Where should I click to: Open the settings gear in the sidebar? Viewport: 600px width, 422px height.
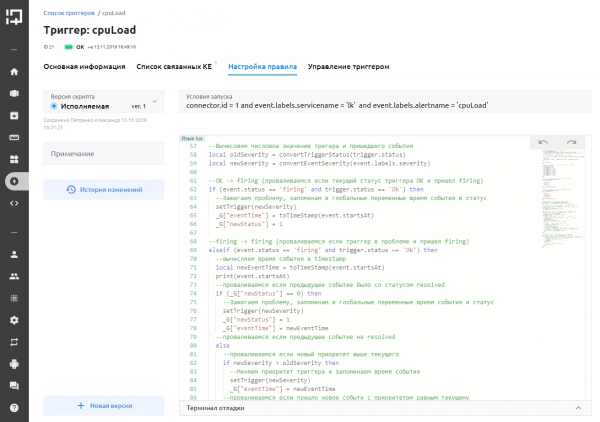click(x=14, y=320)
